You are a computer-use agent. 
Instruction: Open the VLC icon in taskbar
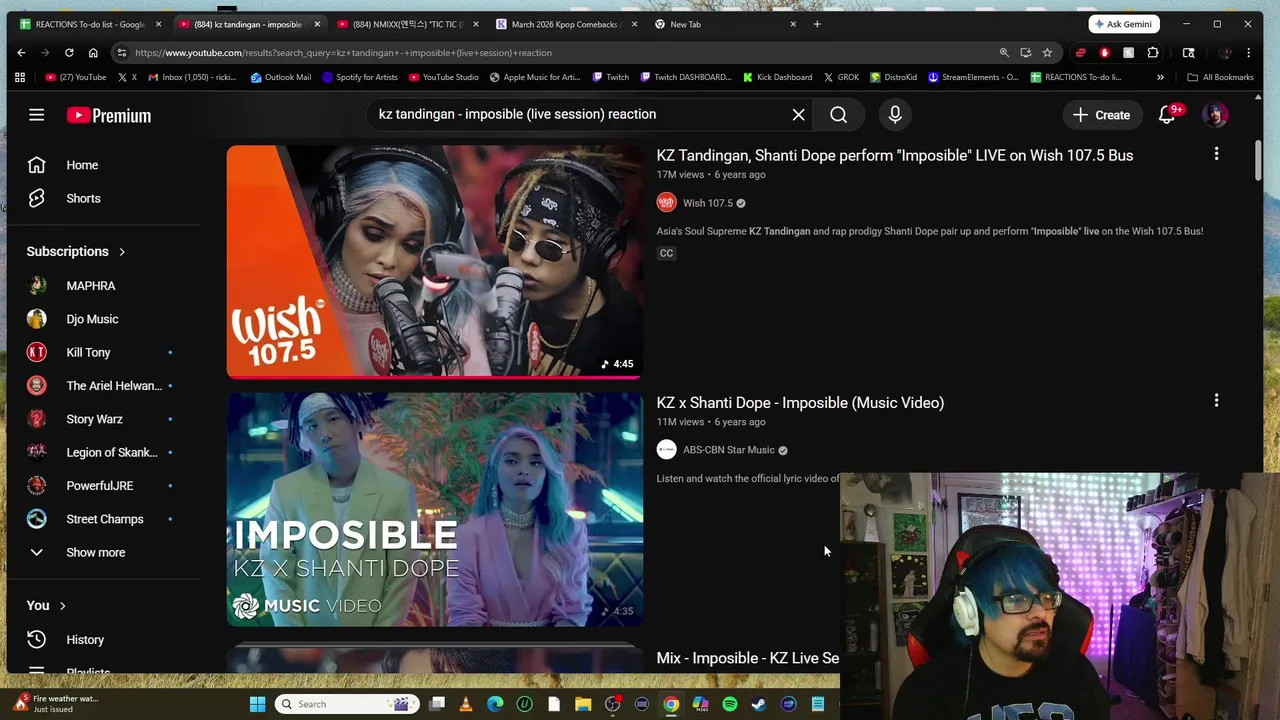tap(465, 704)
